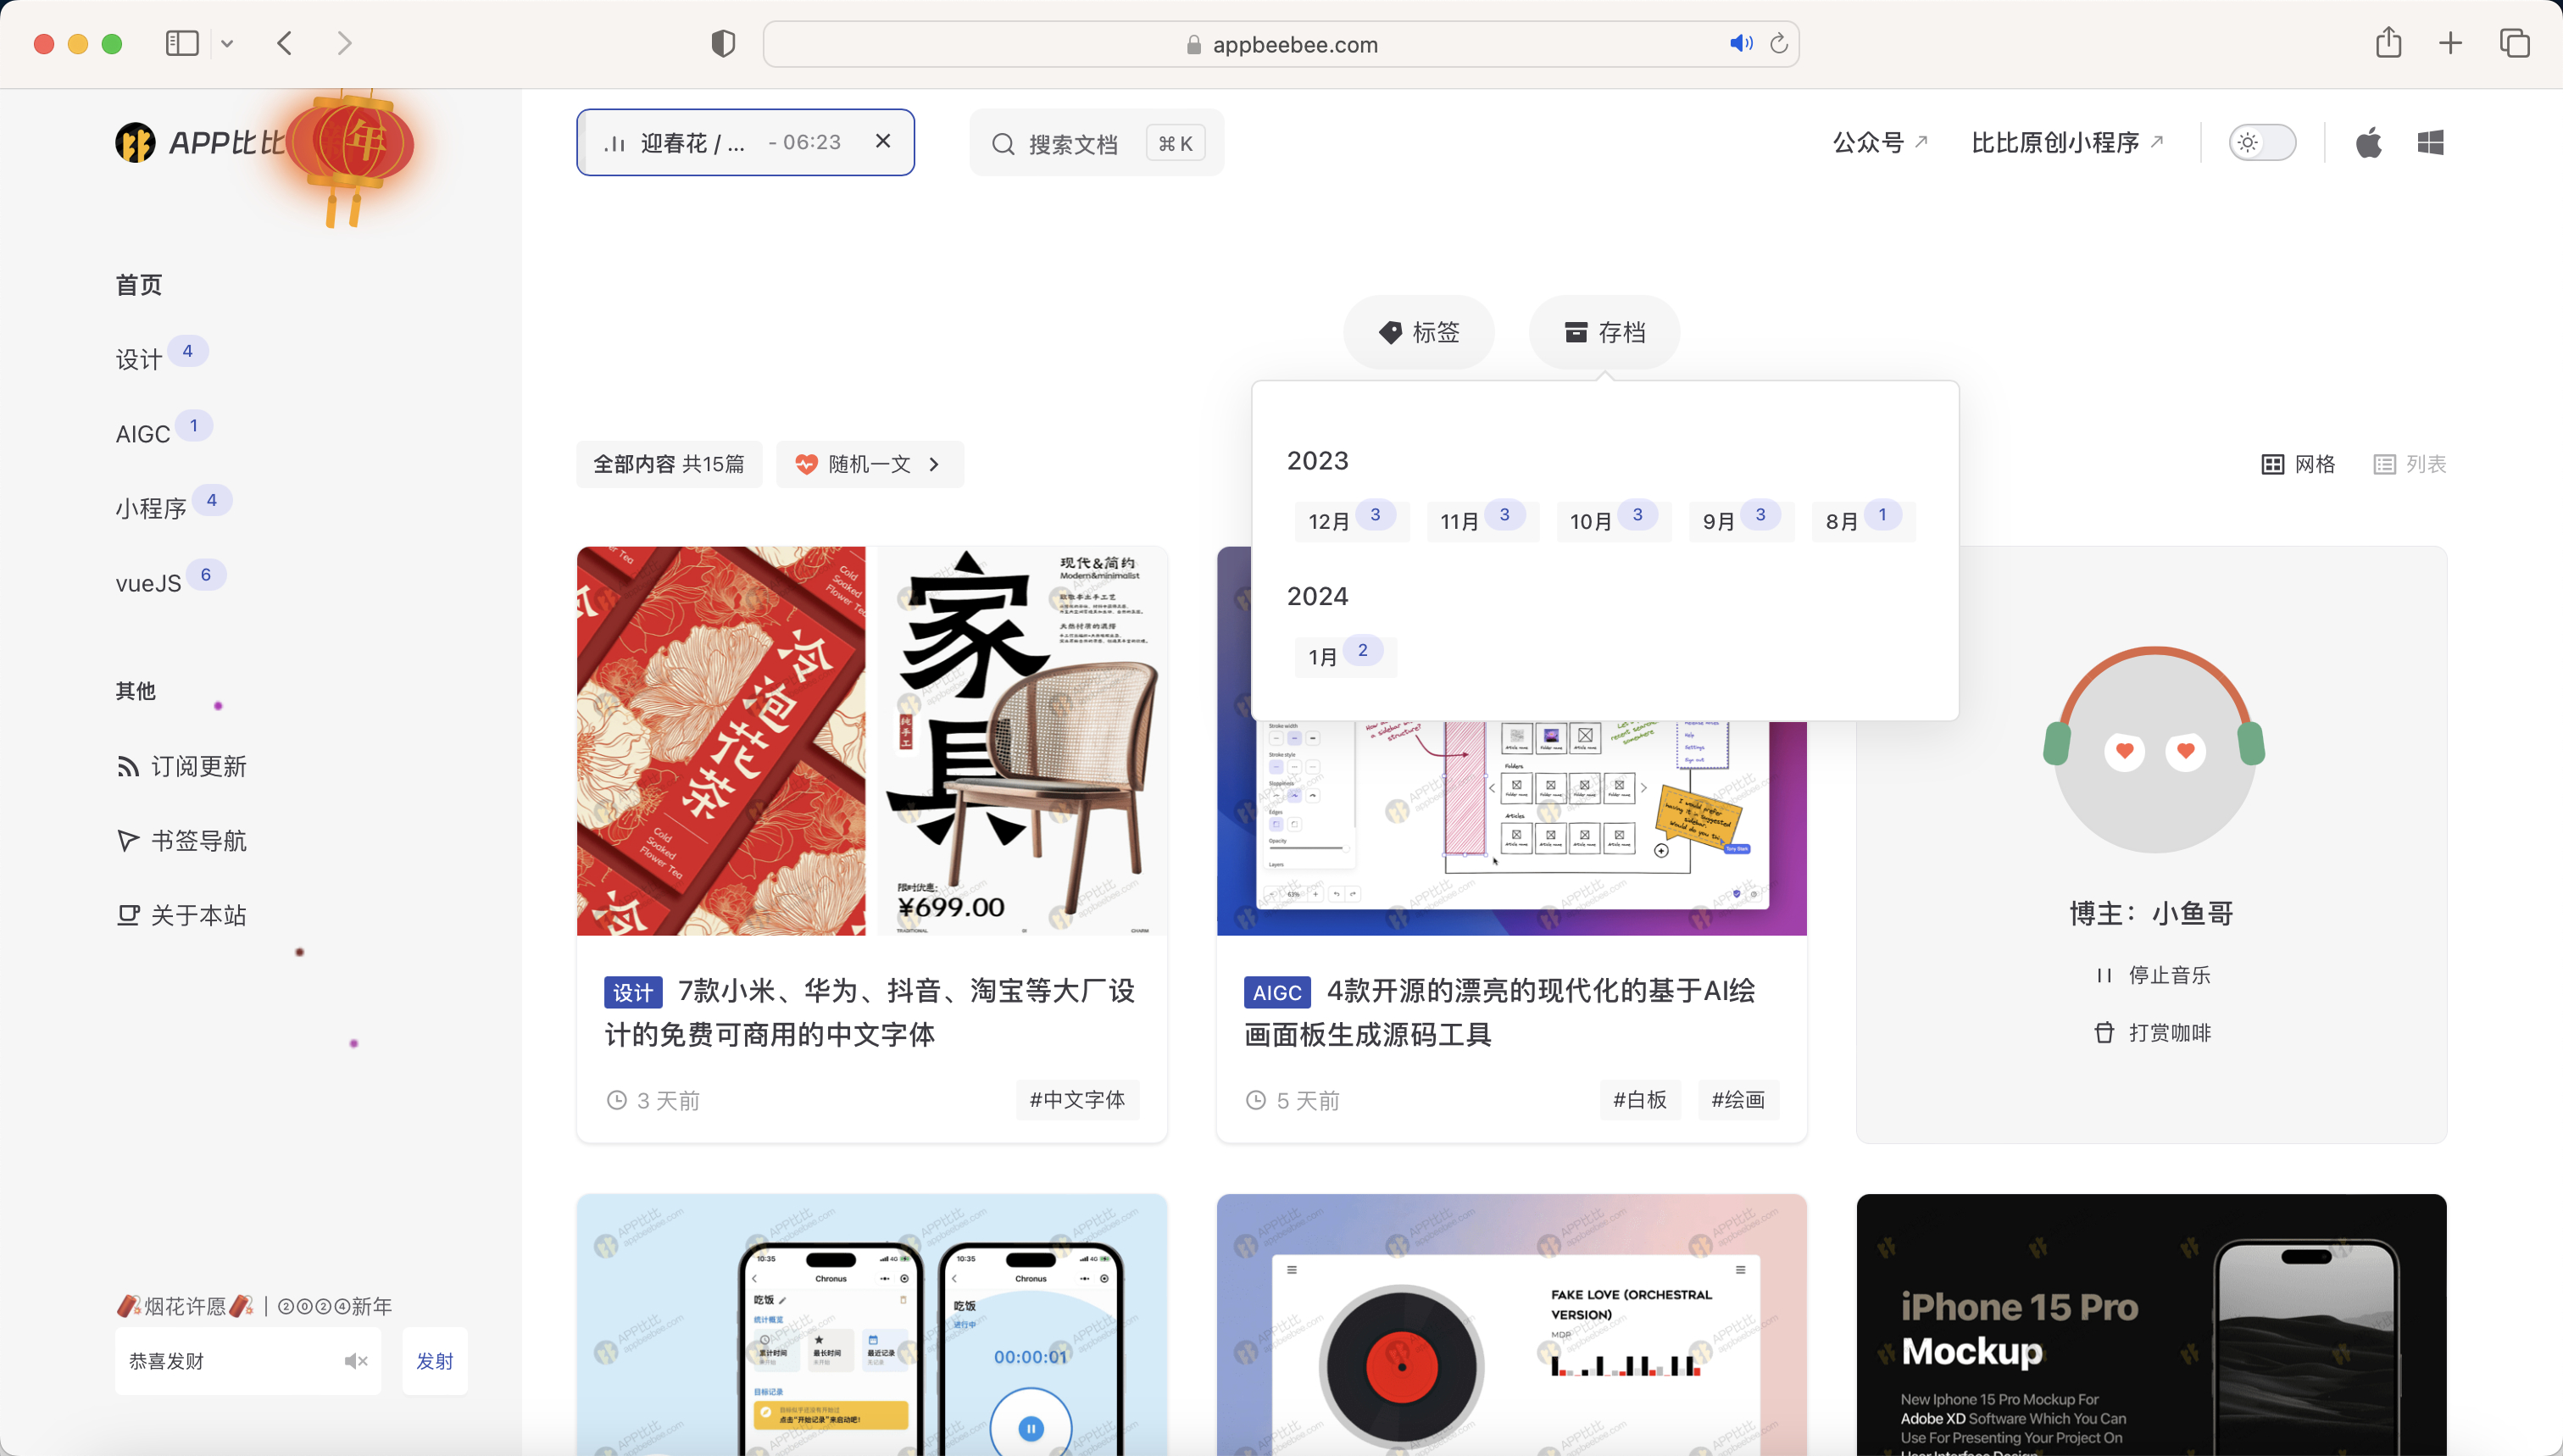This screenshot has height=1456, width=2563.
Task: Toggle the light/dark theme switch
Action: [2262, 143]
